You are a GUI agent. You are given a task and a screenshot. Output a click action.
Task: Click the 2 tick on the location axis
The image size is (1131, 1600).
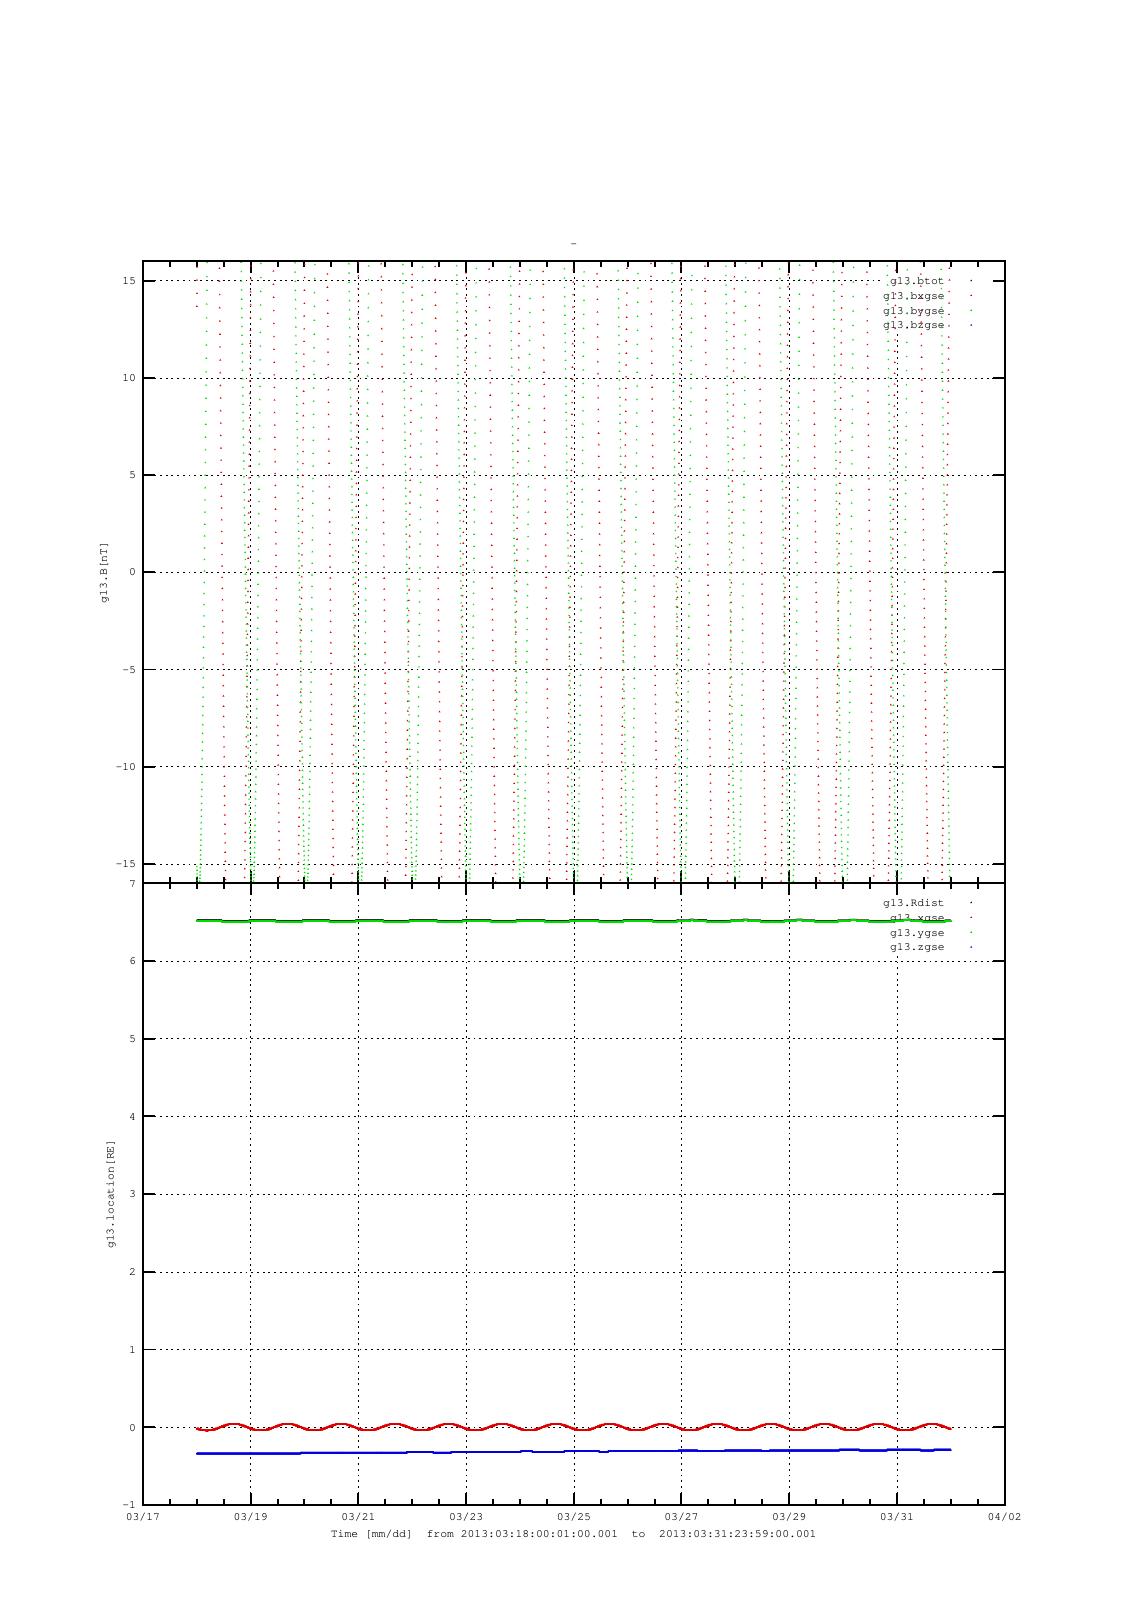coord(132,1272)
